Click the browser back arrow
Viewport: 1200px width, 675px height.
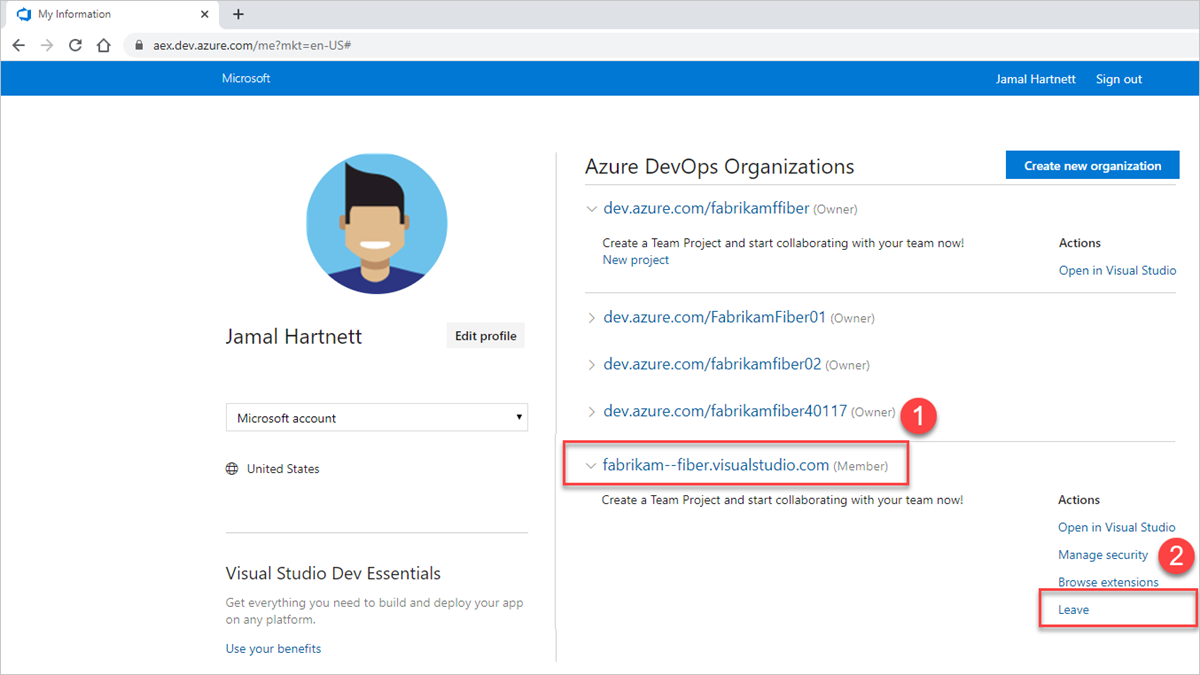[x=18, y=45]
